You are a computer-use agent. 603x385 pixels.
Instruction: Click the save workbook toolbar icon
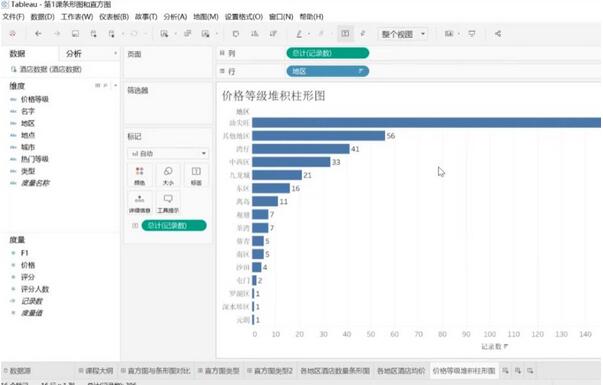[75, 34]
